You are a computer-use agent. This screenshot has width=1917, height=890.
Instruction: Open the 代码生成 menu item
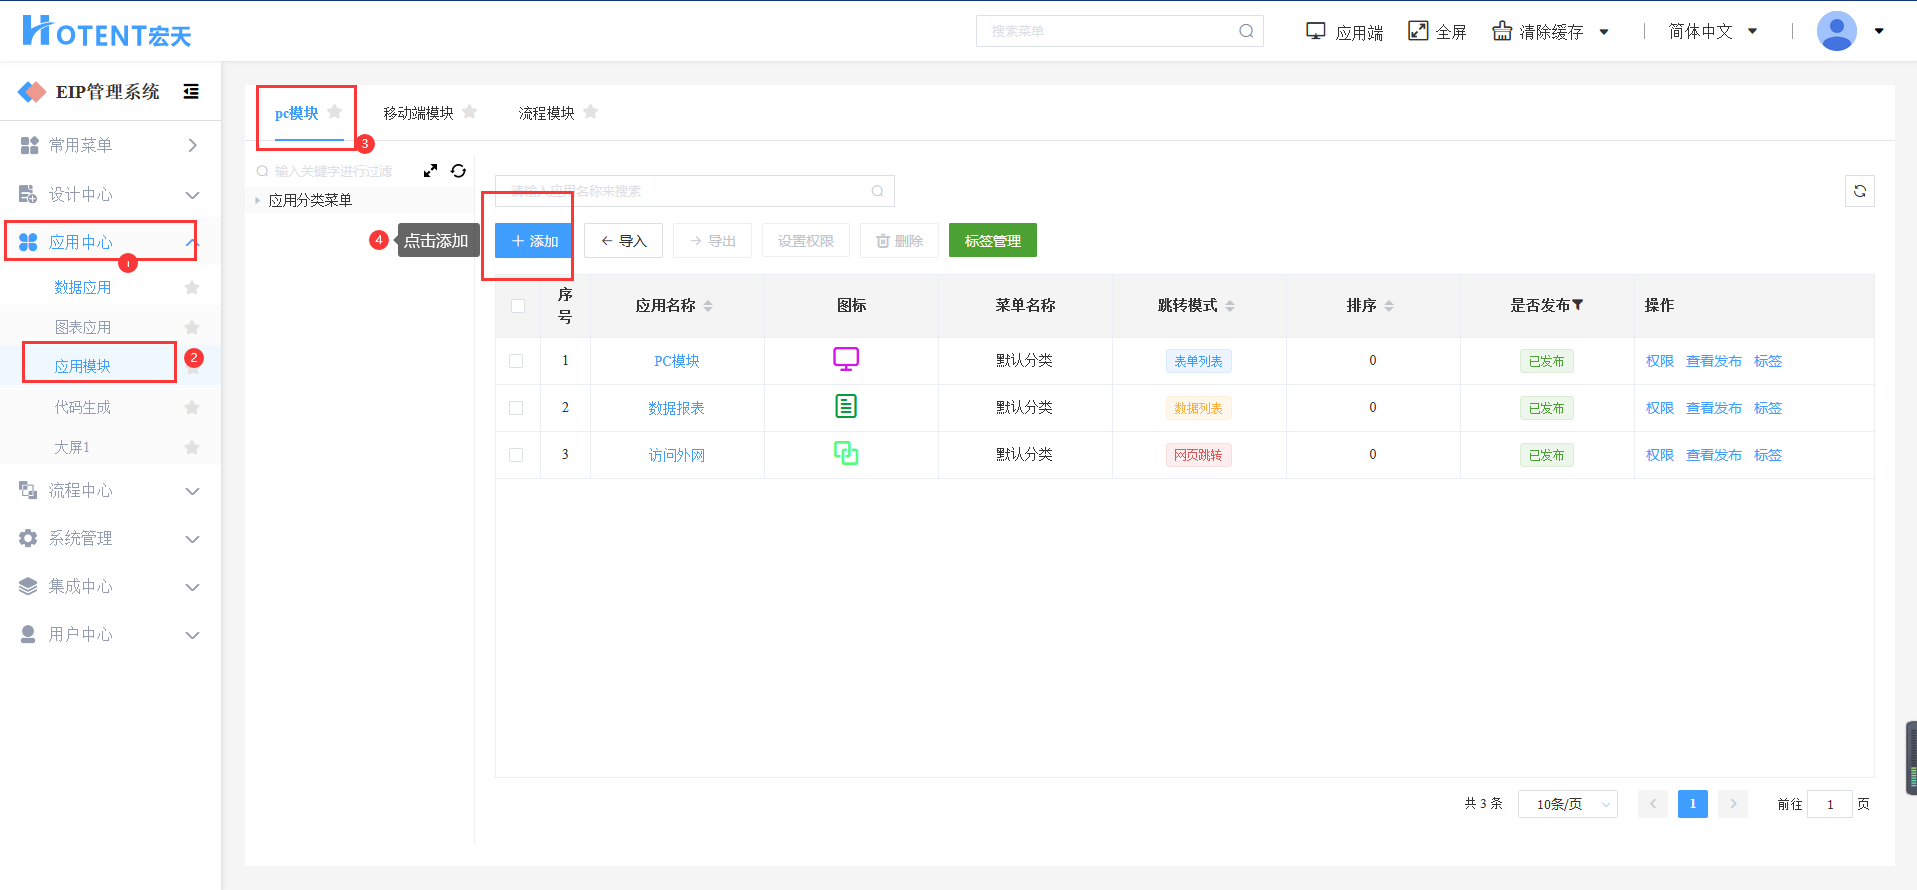tap(83, 407)
